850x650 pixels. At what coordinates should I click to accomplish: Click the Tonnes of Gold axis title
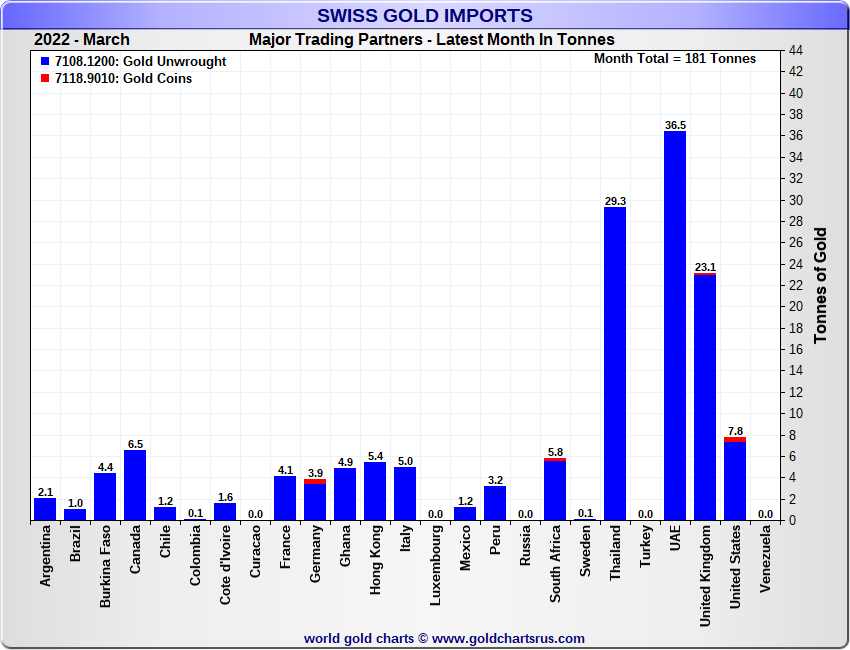(x=821, y=285)
